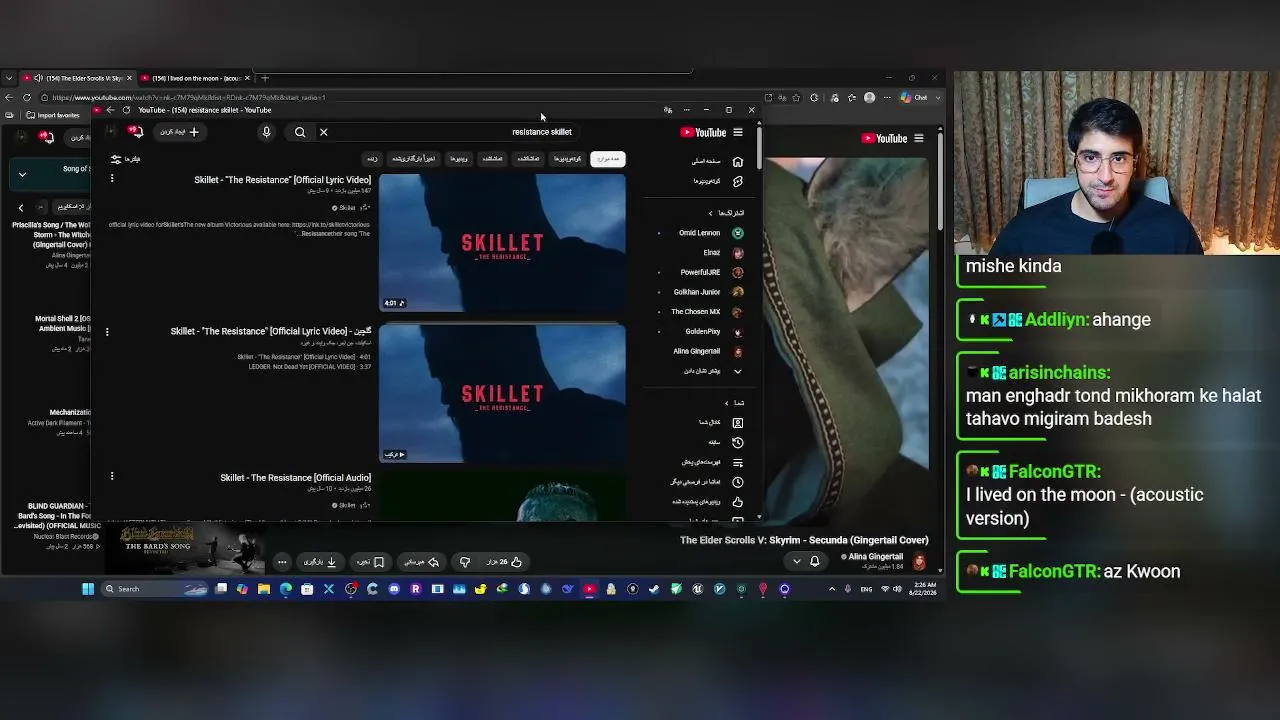Select the filter chip next to All
Image resolution: width=1280 pixels, height=720 pixels.
point(567,159)
